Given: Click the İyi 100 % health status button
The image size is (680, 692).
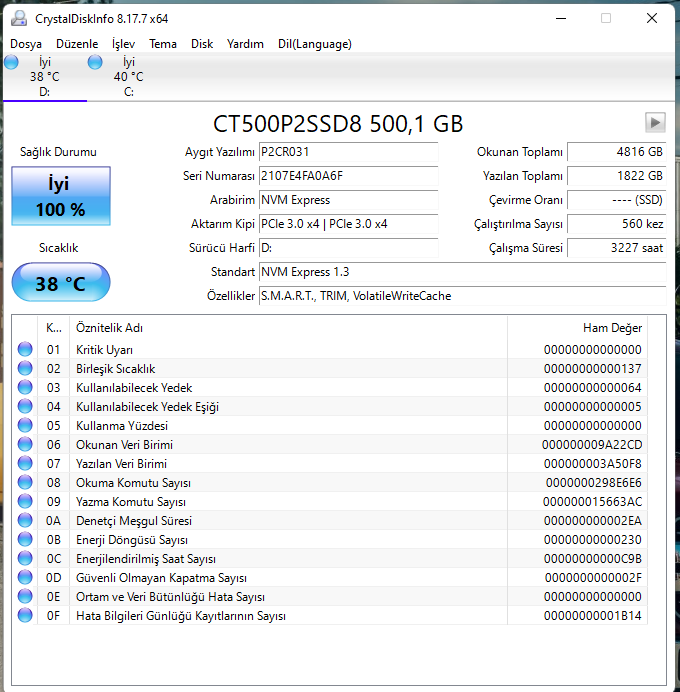Looking at the screenshot, I should click(60, 196).
